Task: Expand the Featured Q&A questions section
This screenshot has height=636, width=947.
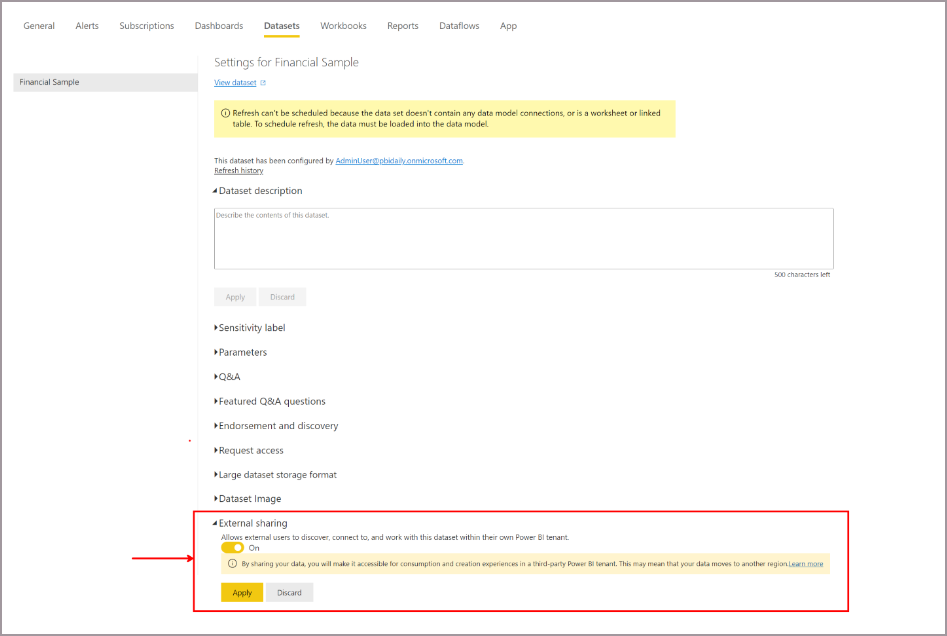Action: [x=269, y=401]
